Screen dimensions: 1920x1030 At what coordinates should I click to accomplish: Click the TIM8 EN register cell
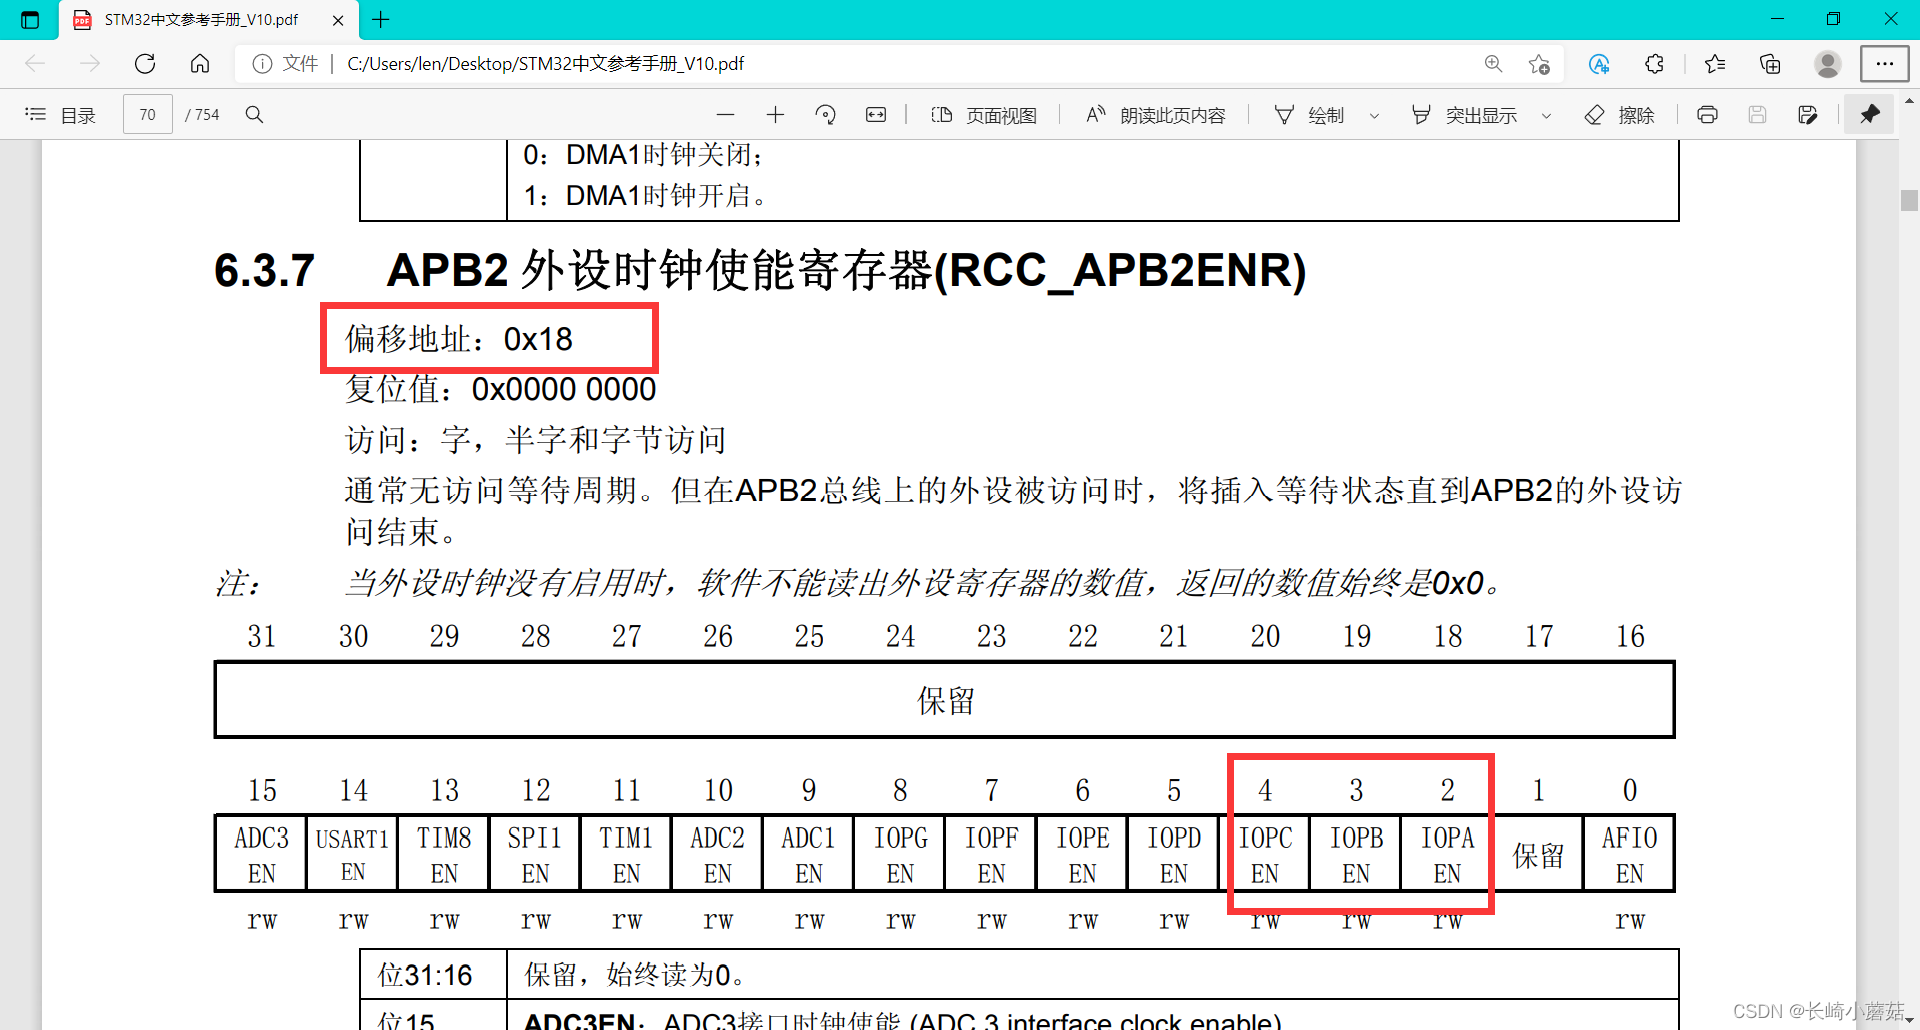[x=444, y=854]
